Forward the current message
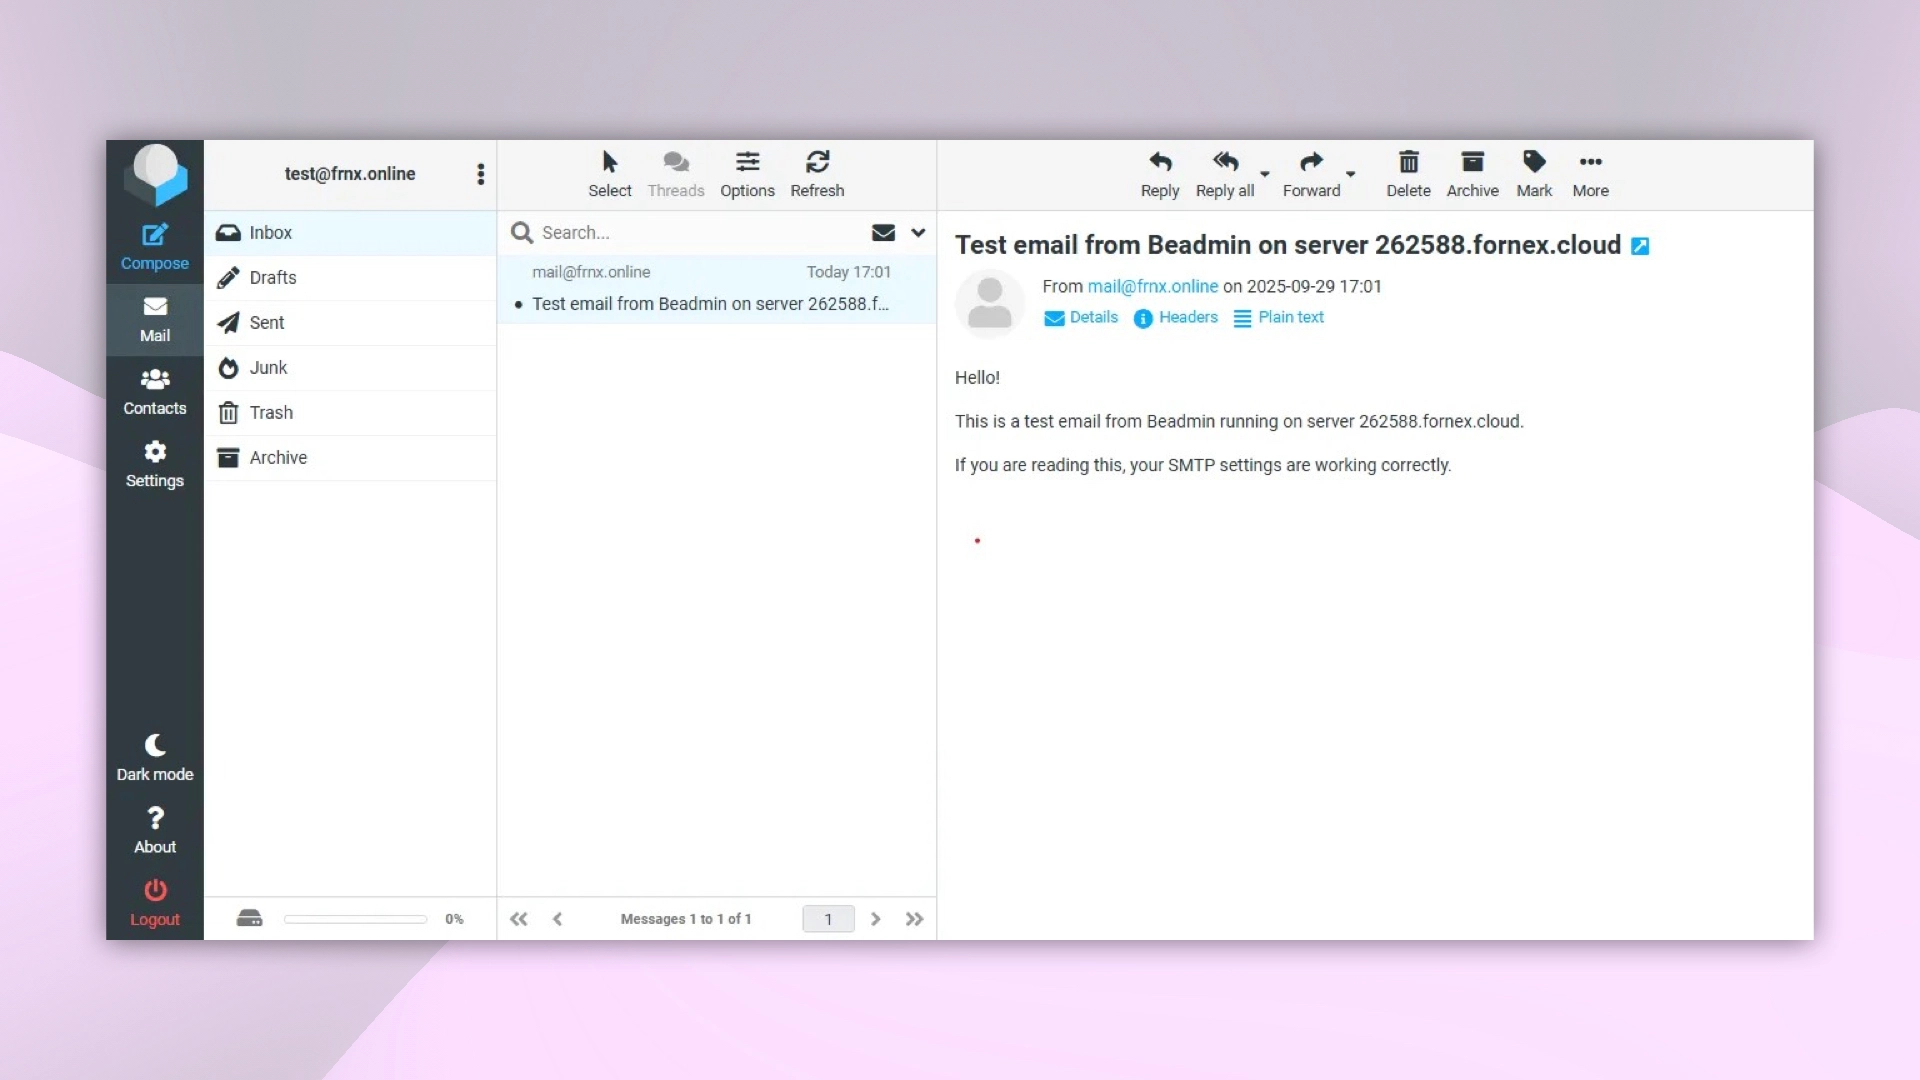1920x1080 pixels. (x=1312, y=174)
